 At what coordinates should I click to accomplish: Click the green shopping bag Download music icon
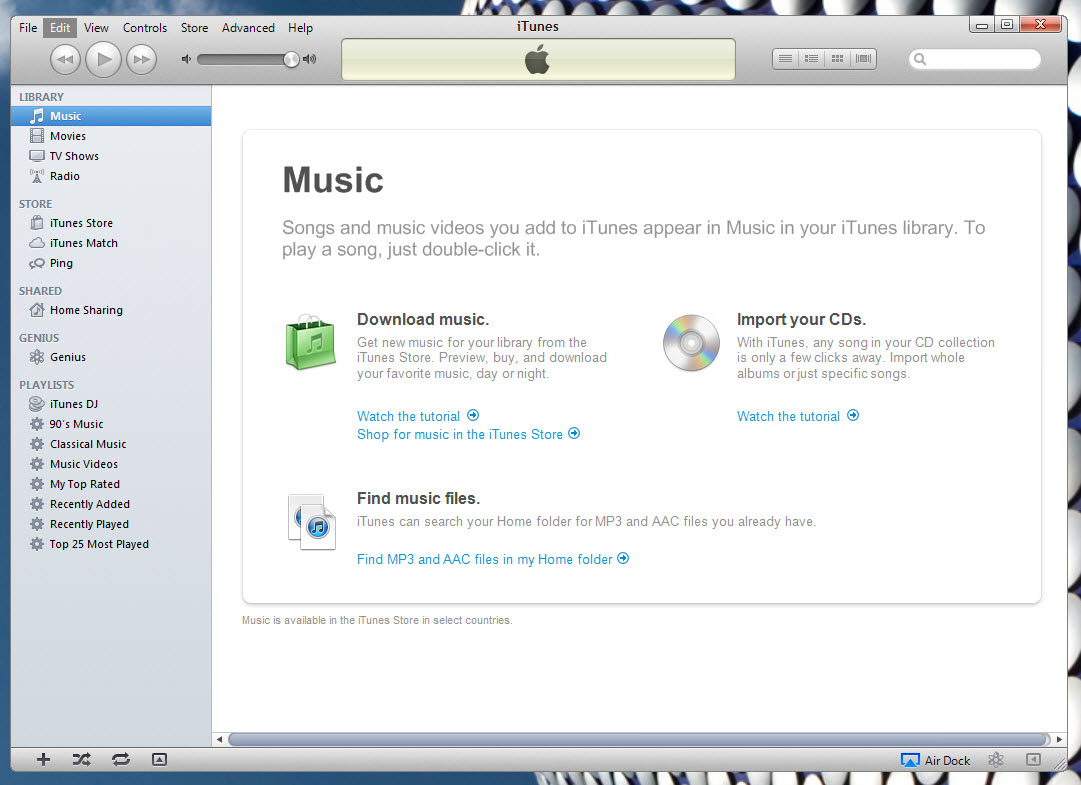point(311,342)
